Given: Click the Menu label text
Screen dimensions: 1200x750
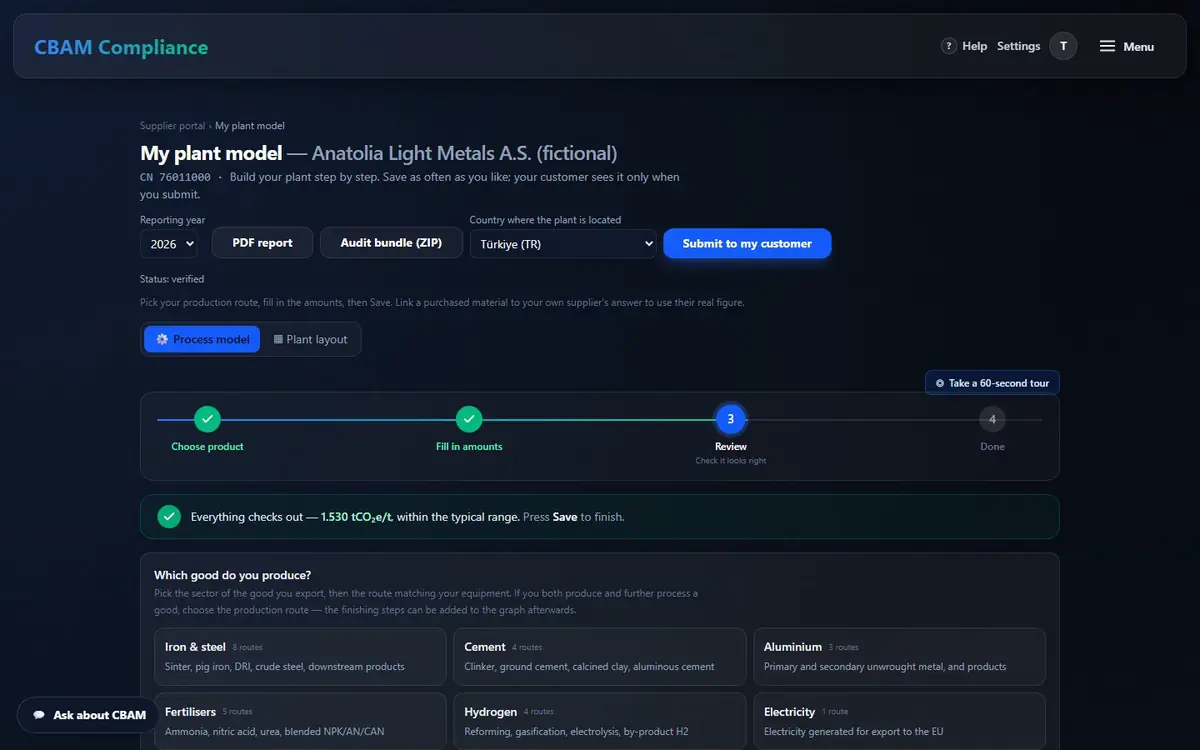Looking at the screenshot, I should coord(1139,47).
